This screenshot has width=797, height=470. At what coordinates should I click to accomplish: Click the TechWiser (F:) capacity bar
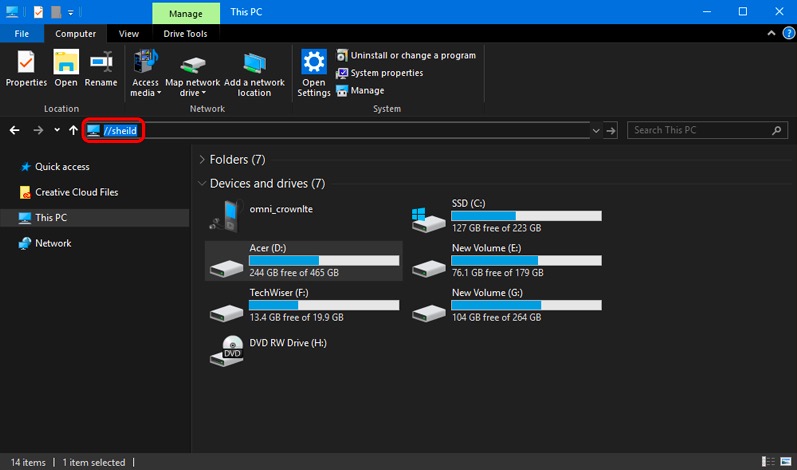pos(324,305)
